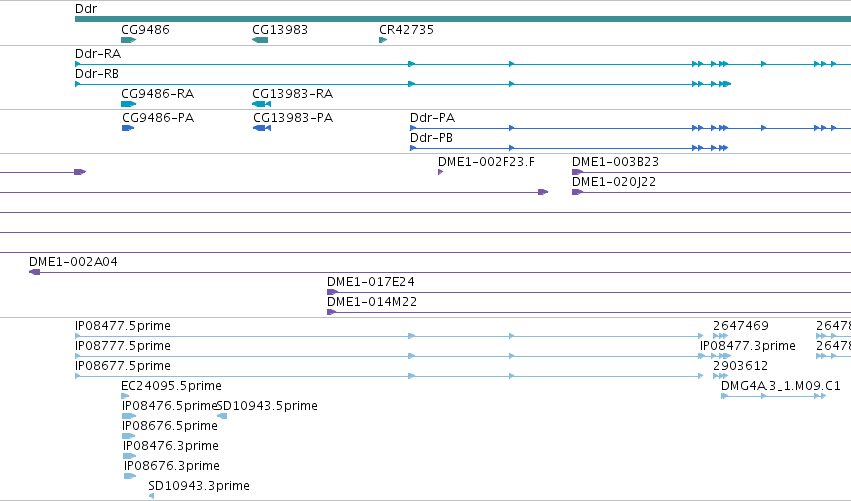Open the Ddr-RA transcript label
851x501 pixels.
coord(98,54)
